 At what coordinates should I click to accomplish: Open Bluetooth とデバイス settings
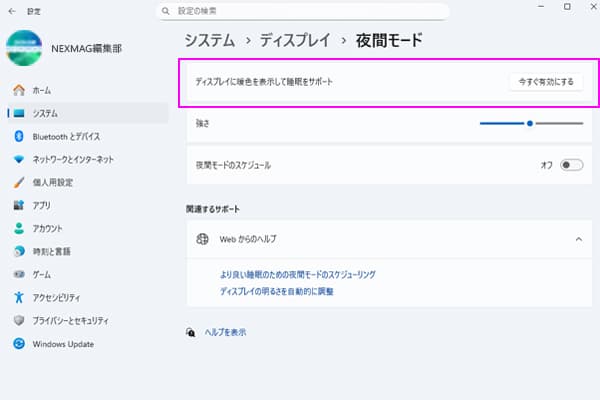tap(88, 136)
